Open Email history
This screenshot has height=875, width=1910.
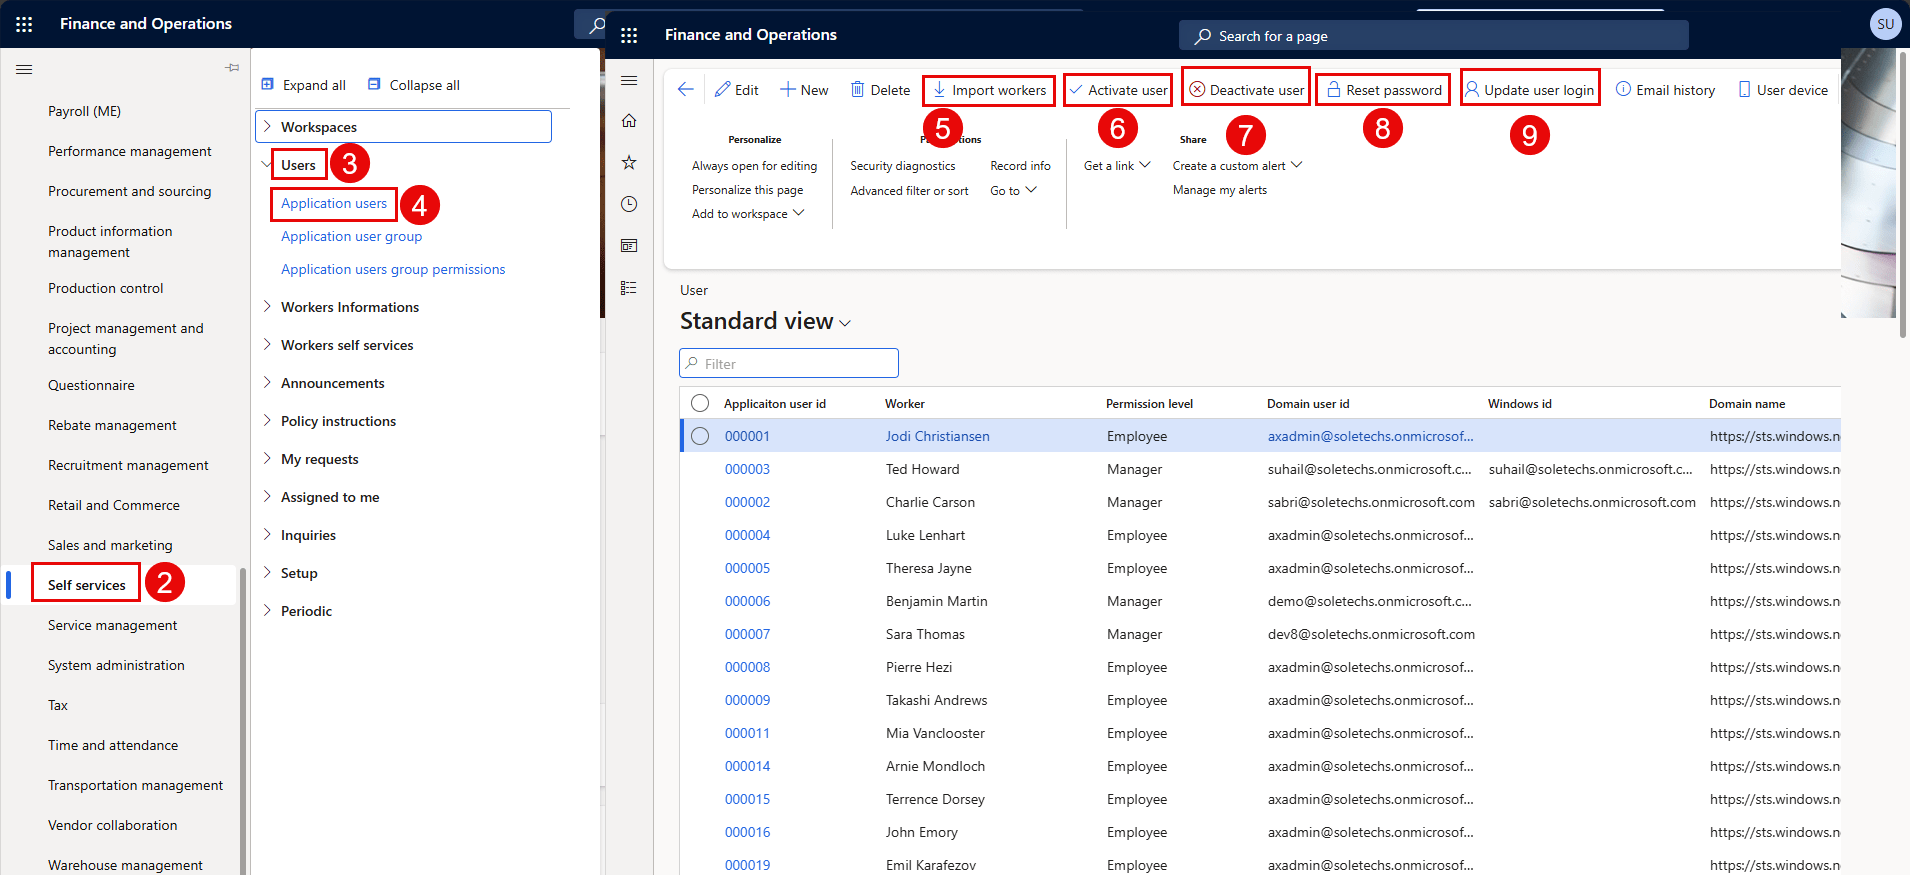click(x=1665, y=90)
